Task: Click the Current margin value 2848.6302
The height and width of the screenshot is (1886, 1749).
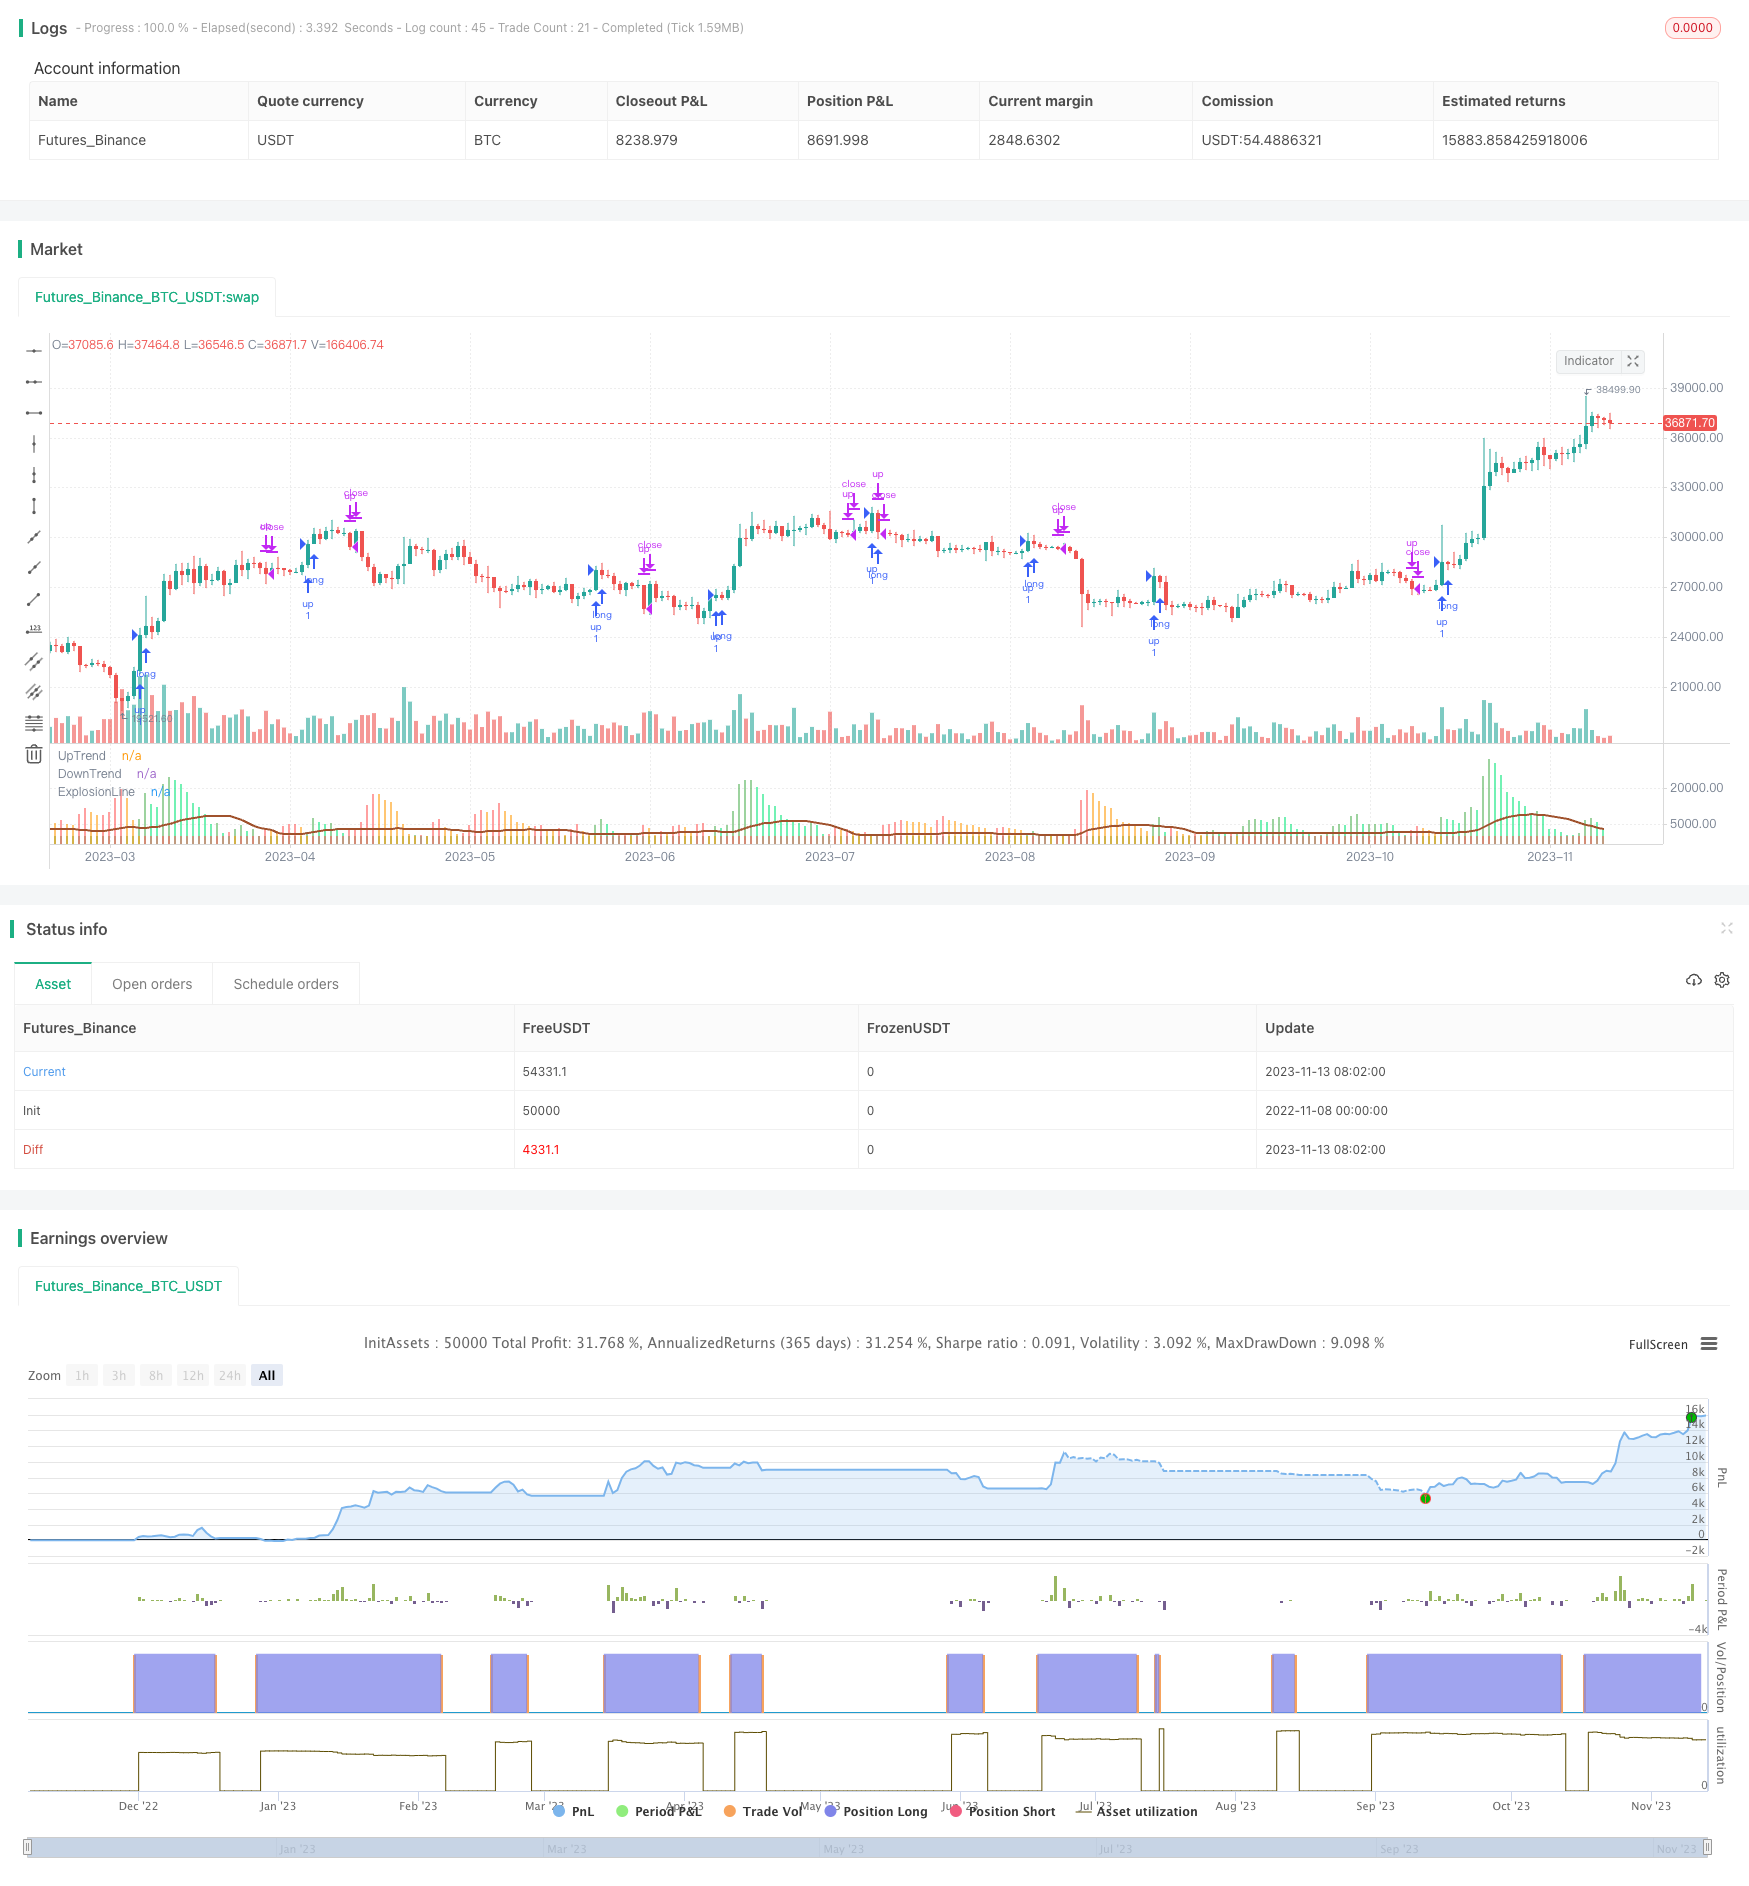Action: (x=1024, y=140)
